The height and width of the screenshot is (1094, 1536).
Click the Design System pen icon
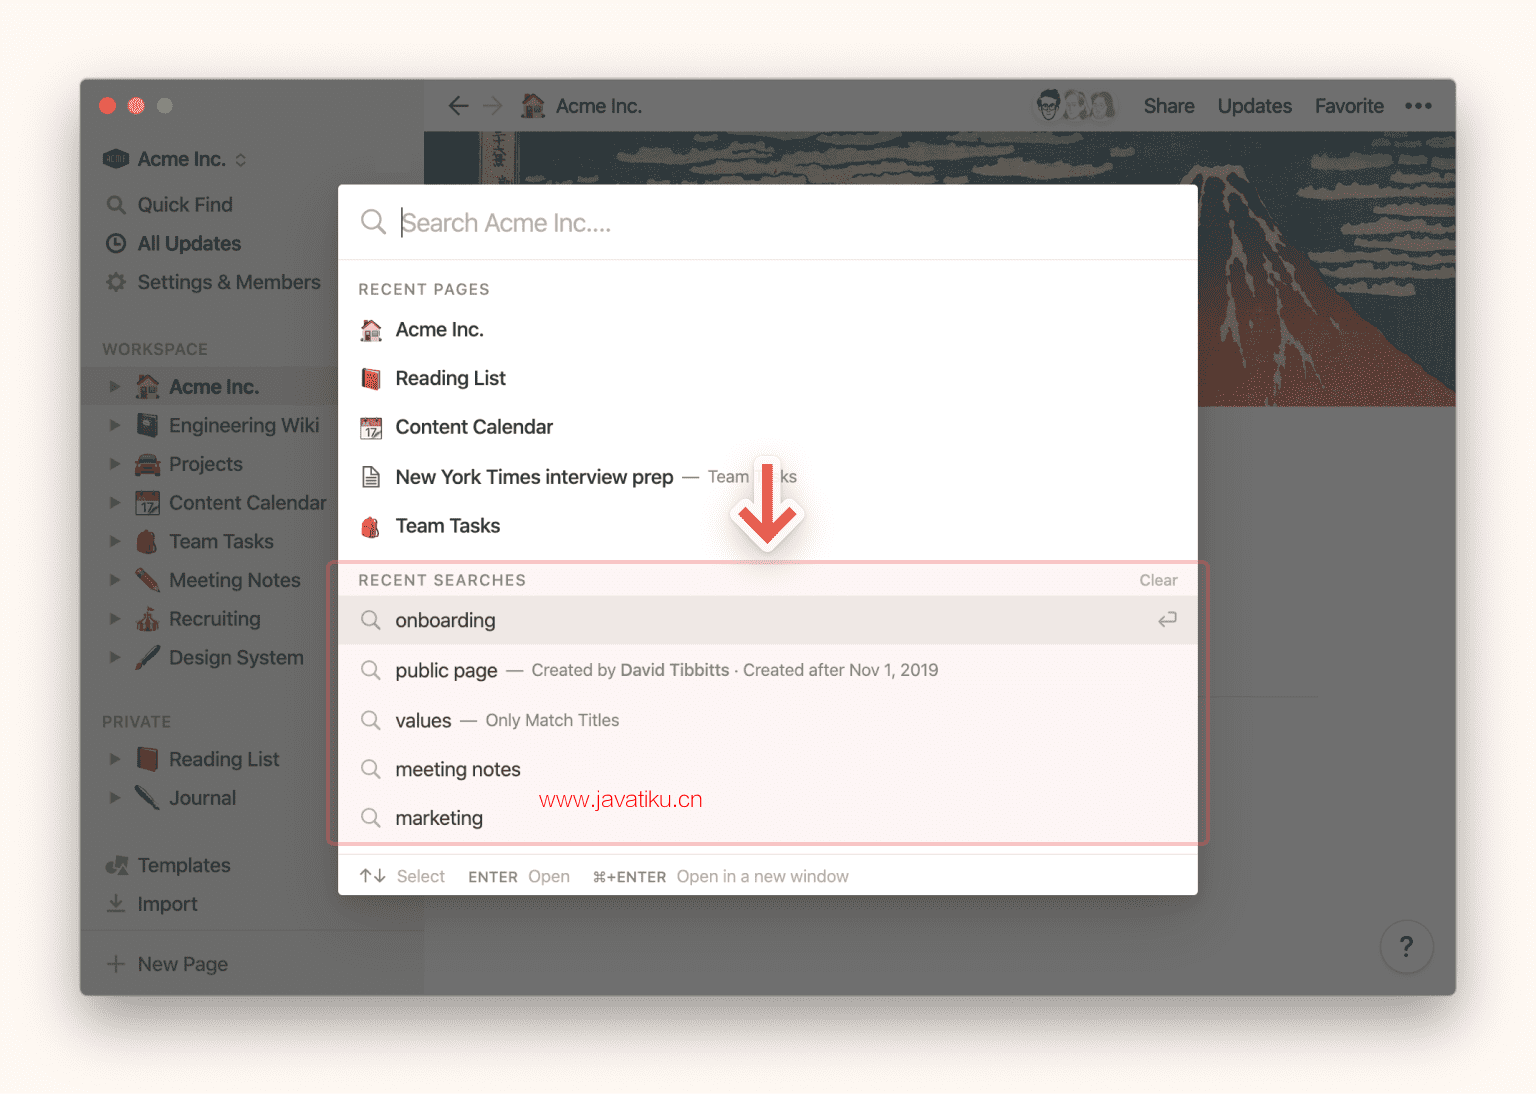point(148,657)
